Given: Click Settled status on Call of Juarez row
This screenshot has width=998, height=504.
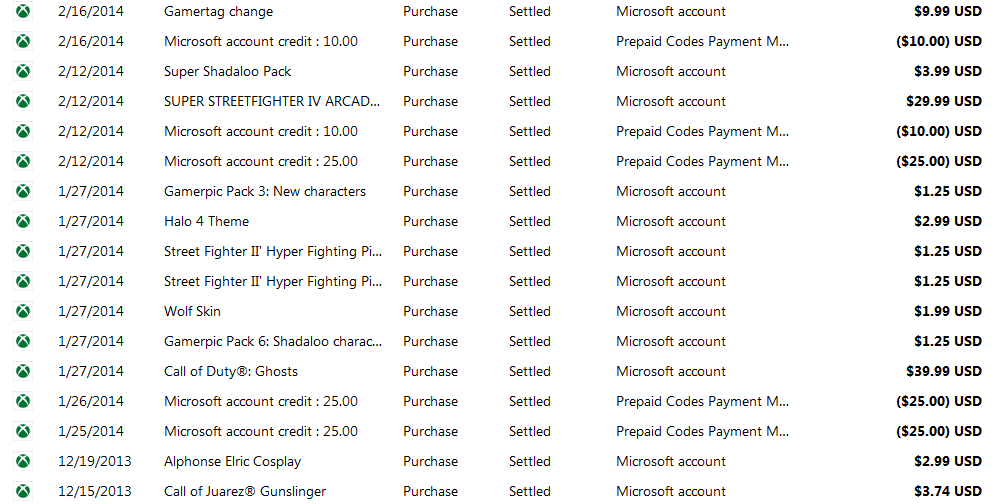Looking at the screenshot, I should click(x=530, y=491).
